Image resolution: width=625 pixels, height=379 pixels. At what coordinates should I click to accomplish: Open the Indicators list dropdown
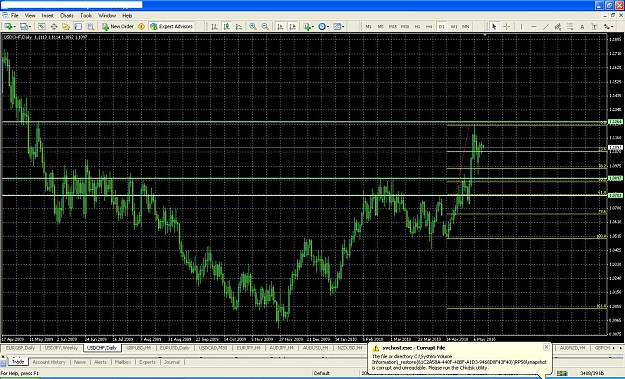tap(309, 26)
